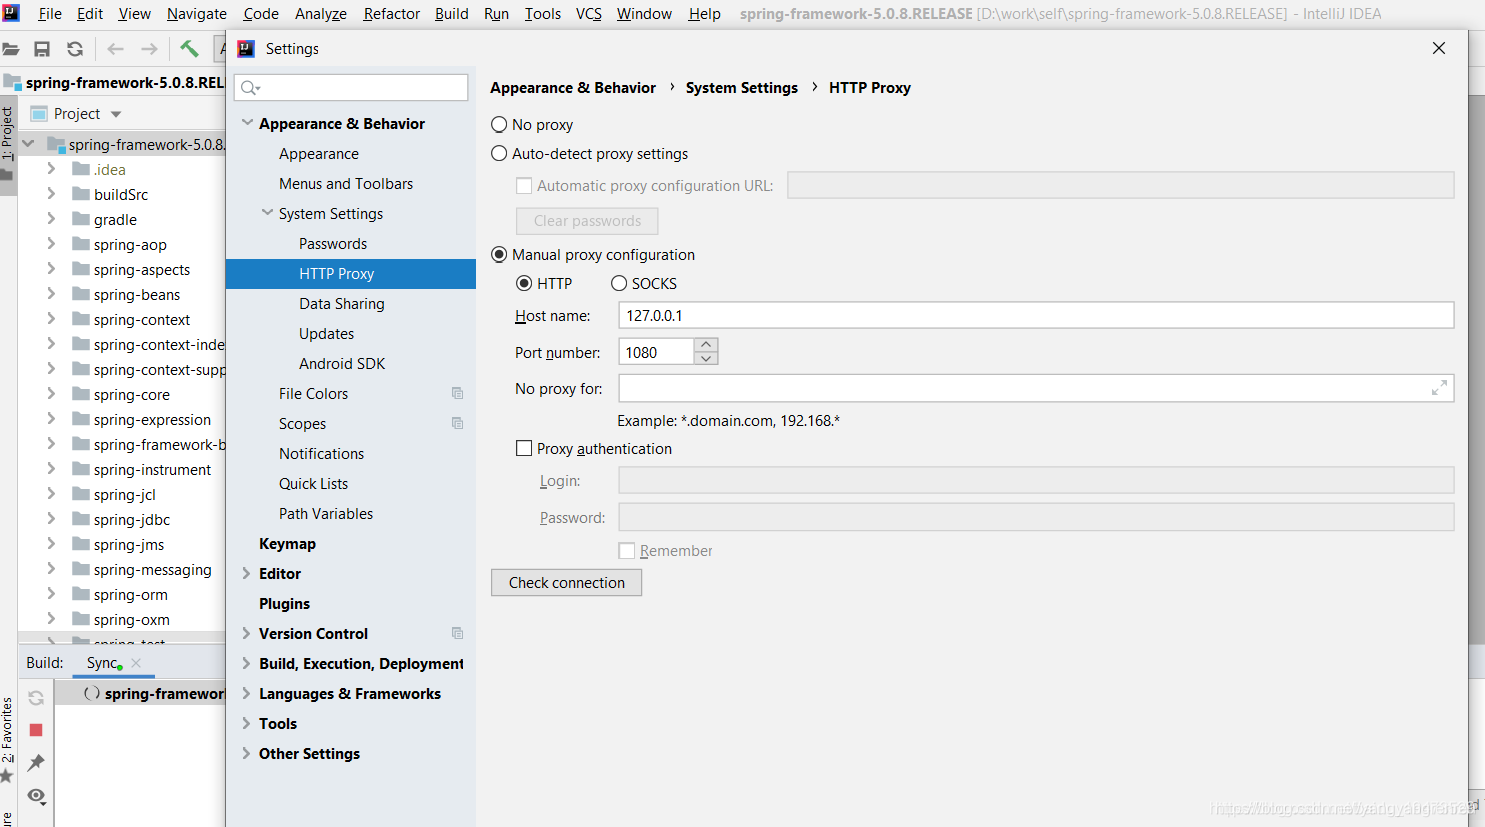Viewport: 1485px width, 827px height.
Task: Click the No proxy for input field
Action: tap(1036, 388)
